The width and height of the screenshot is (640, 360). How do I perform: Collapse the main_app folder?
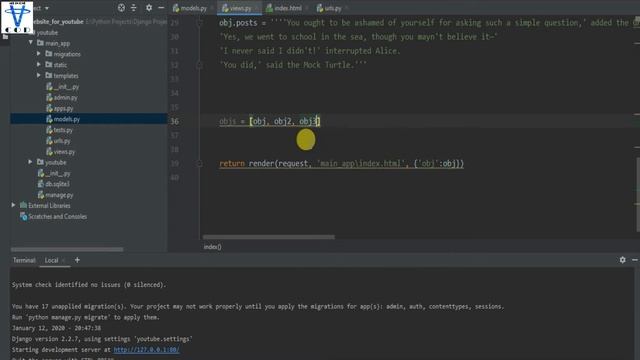pos(31,42)
